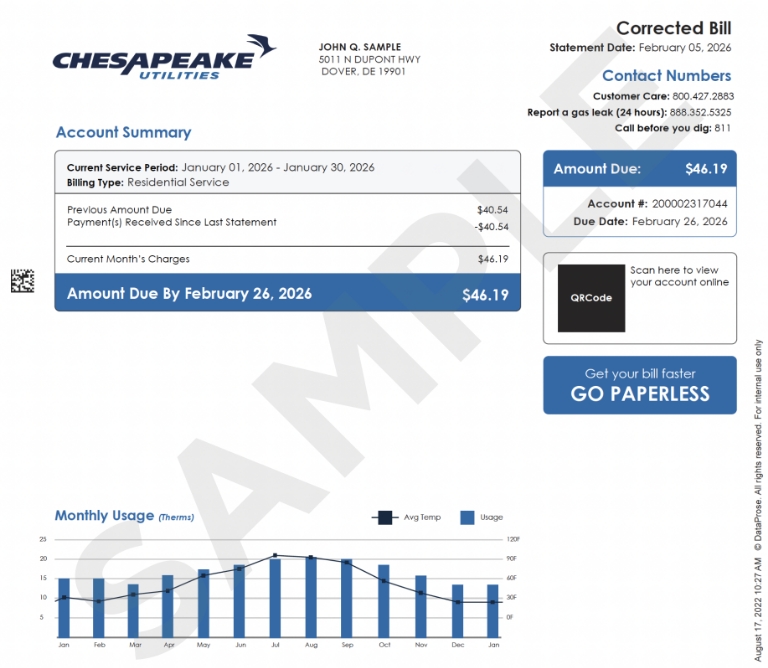Screen dimensions: 768x668
Task: Click Account # 200002317044
Action: tap(657, 204)
